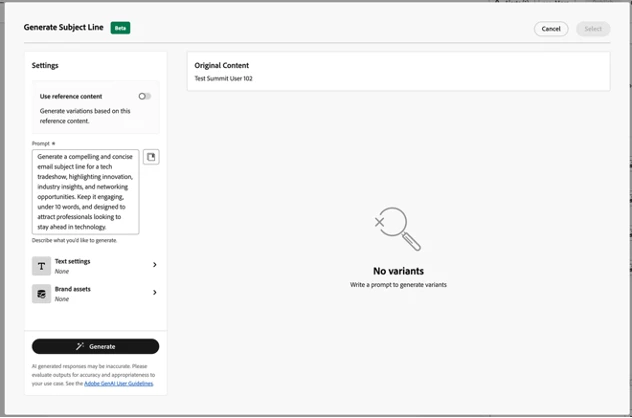This screenshot has height=418, width=632.
Task: Click the Generate button
Action: coord(96,346)
